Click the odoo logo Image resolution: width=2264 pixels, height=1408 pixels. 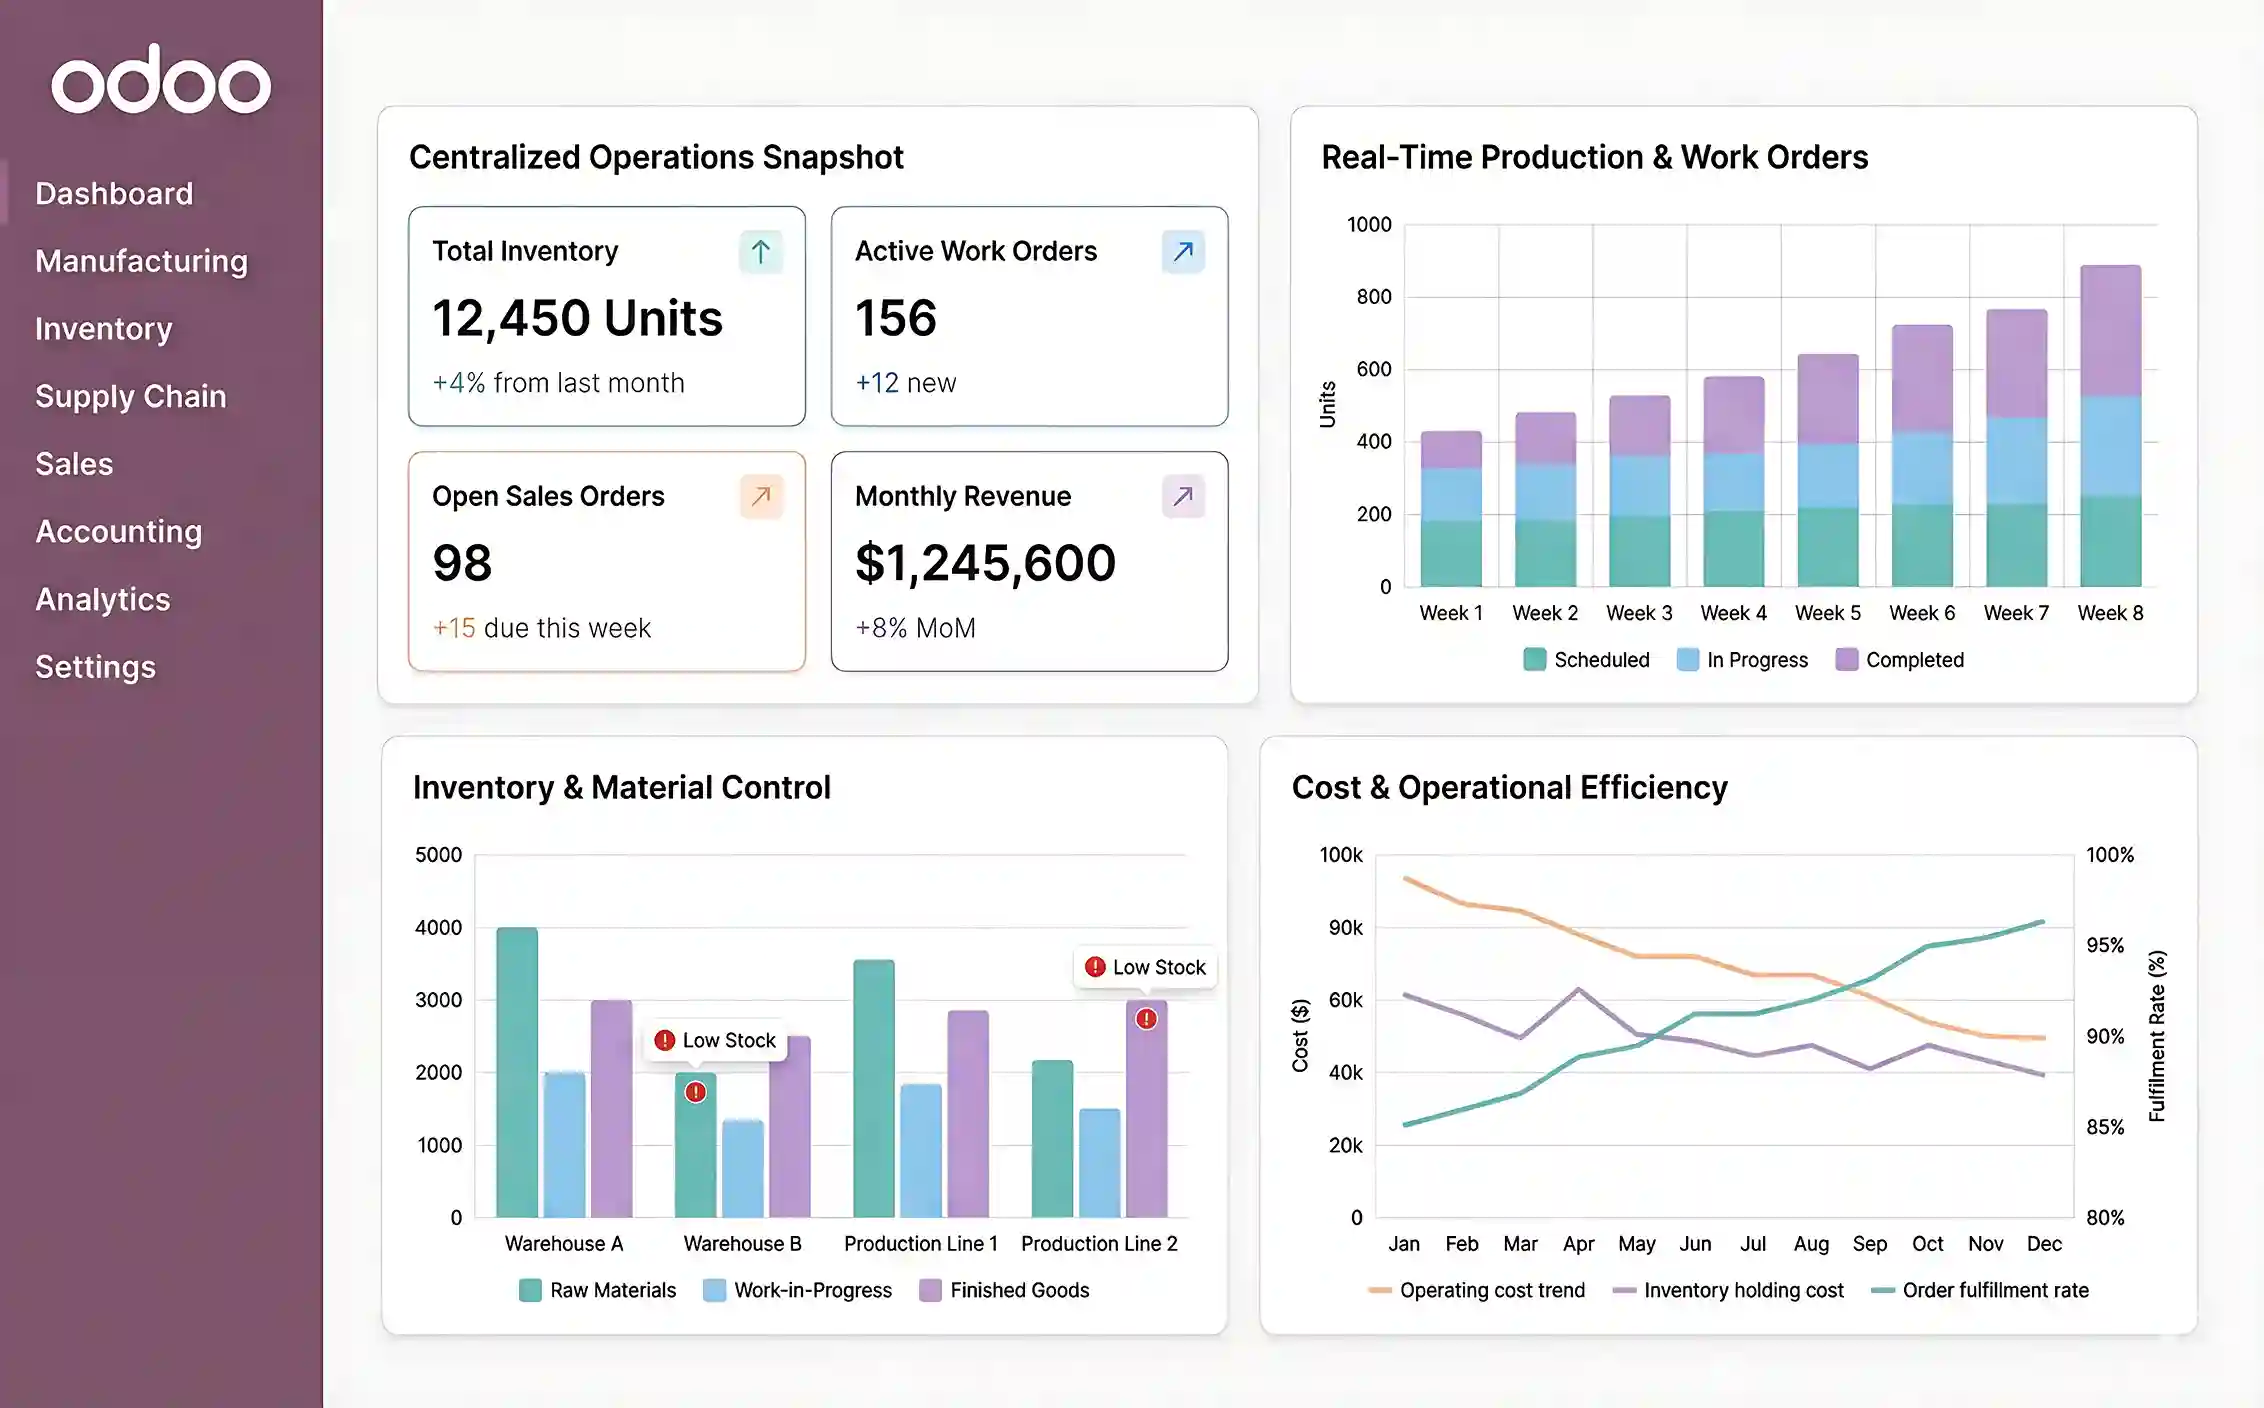pyautogui.click(x=161, y=79)
